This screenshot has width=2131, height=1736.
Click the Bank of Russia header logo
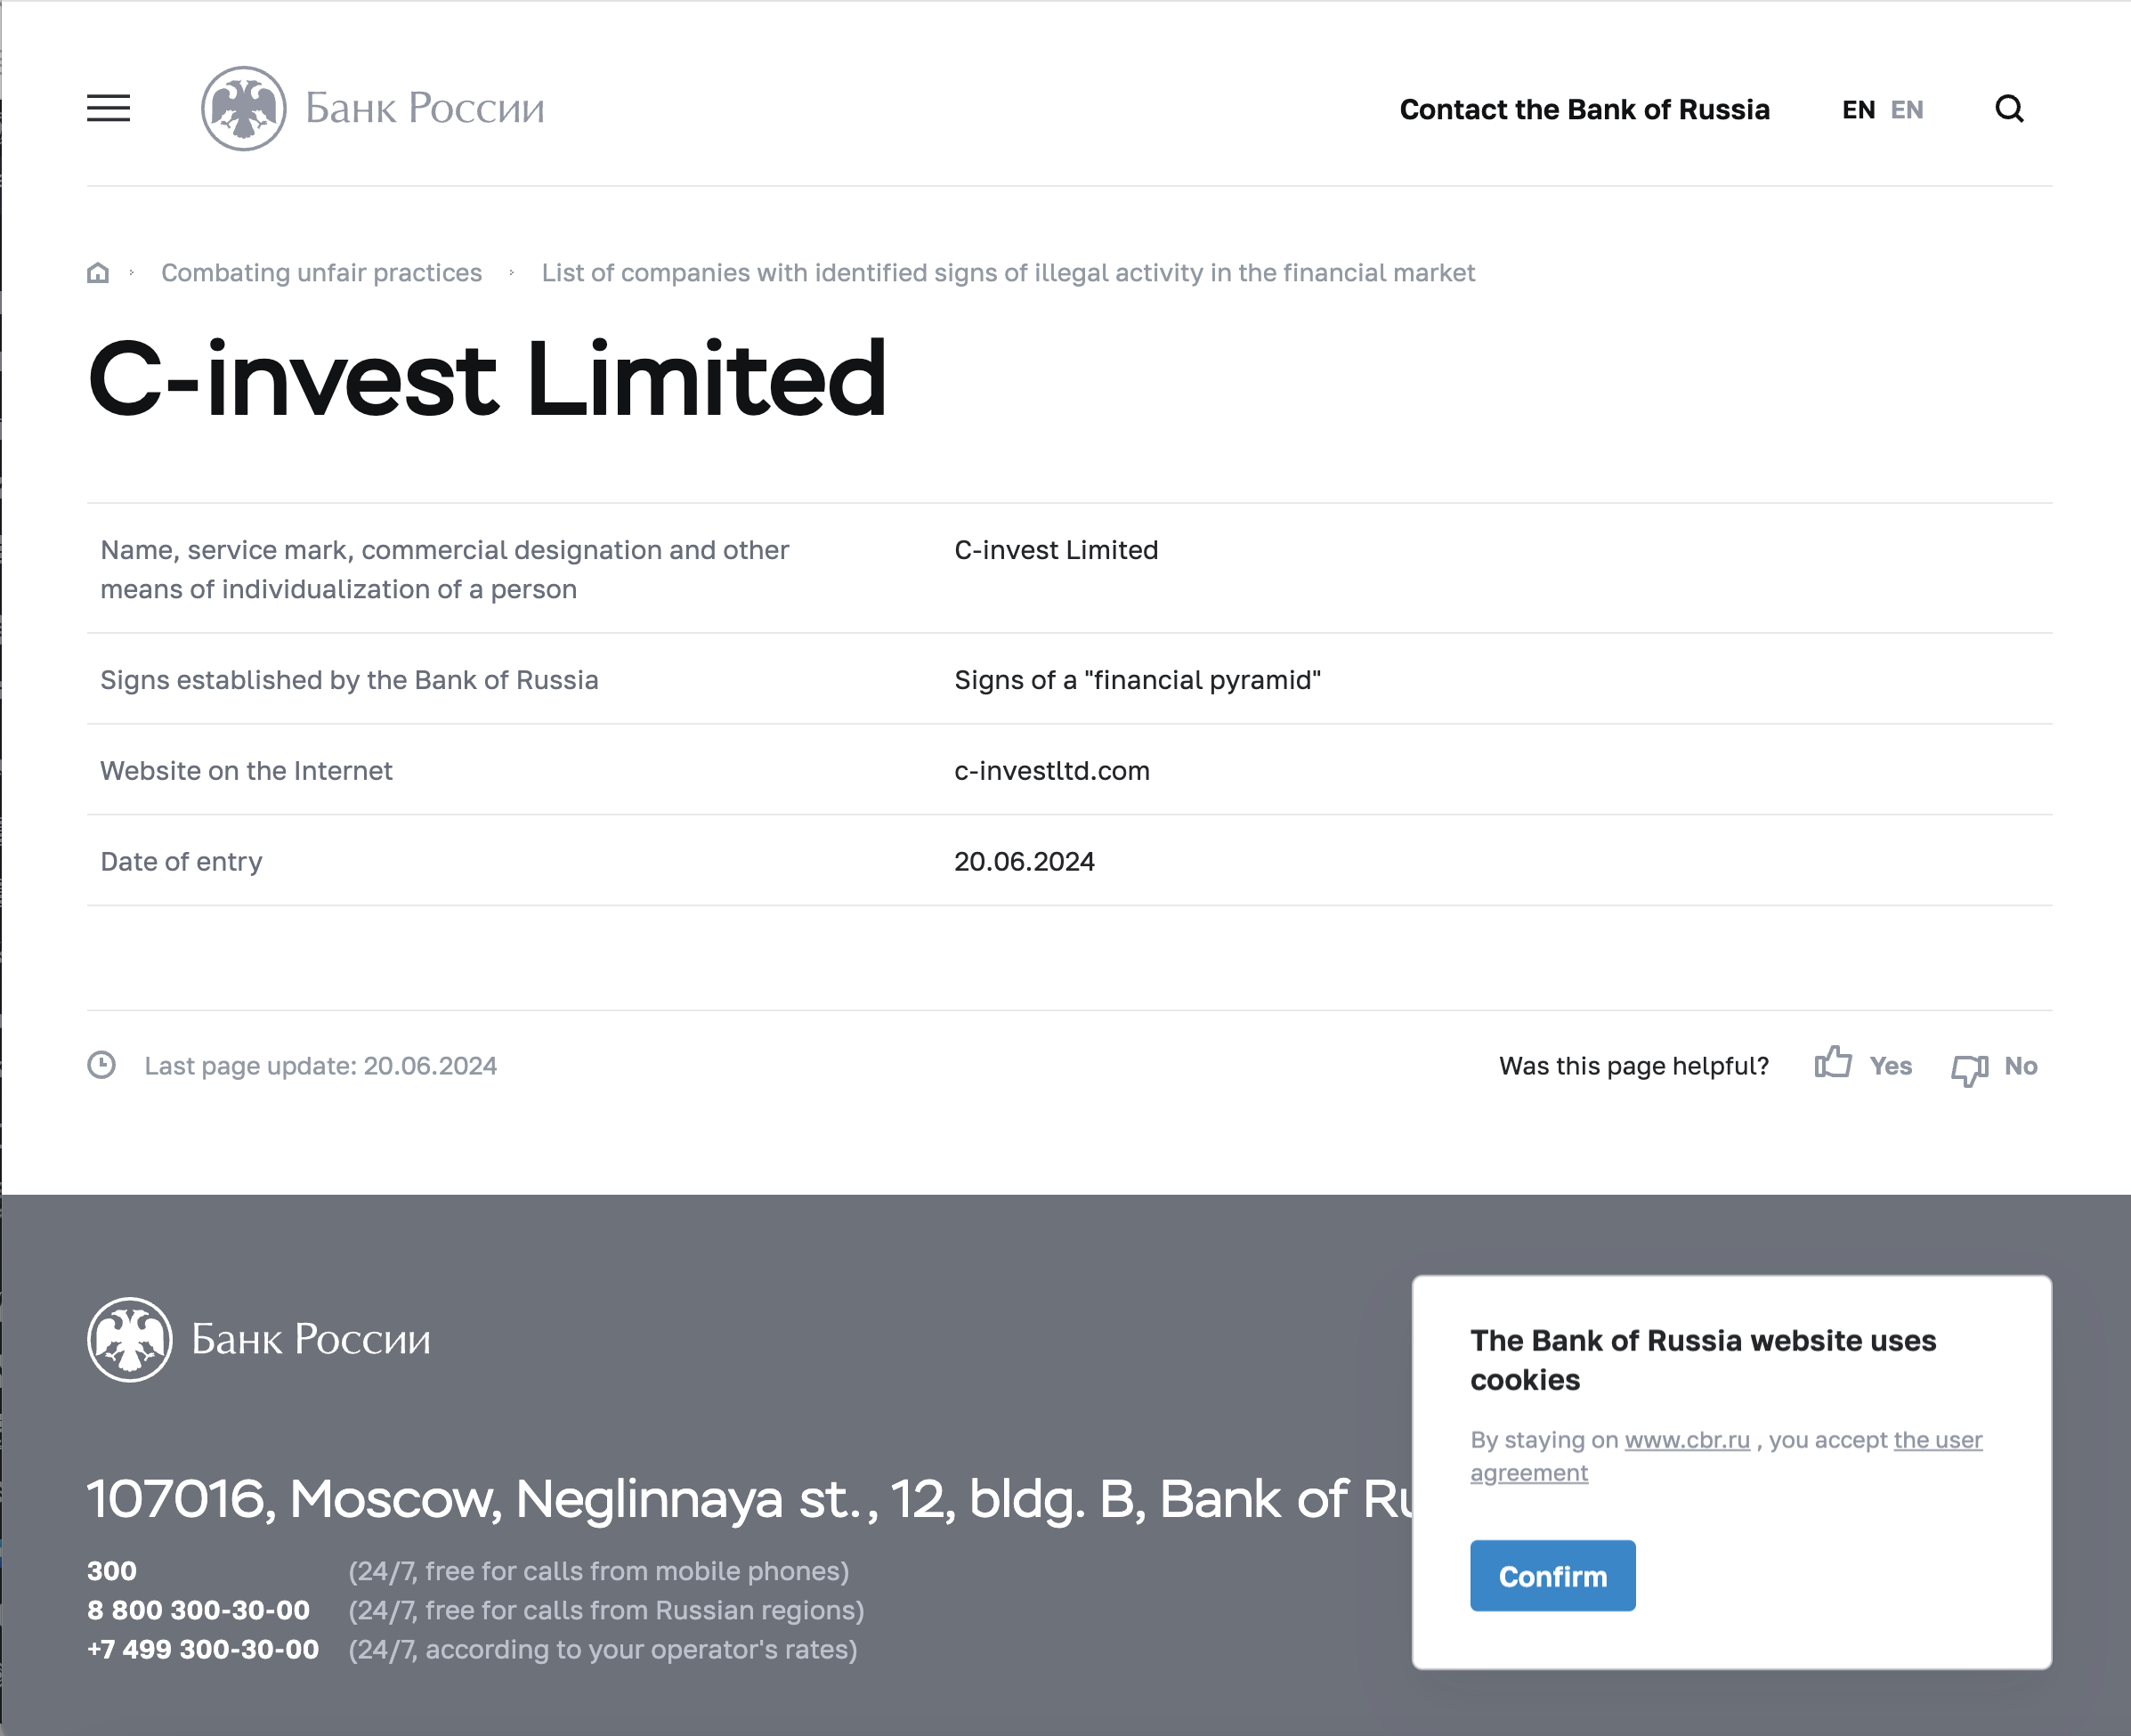[373, 108]
